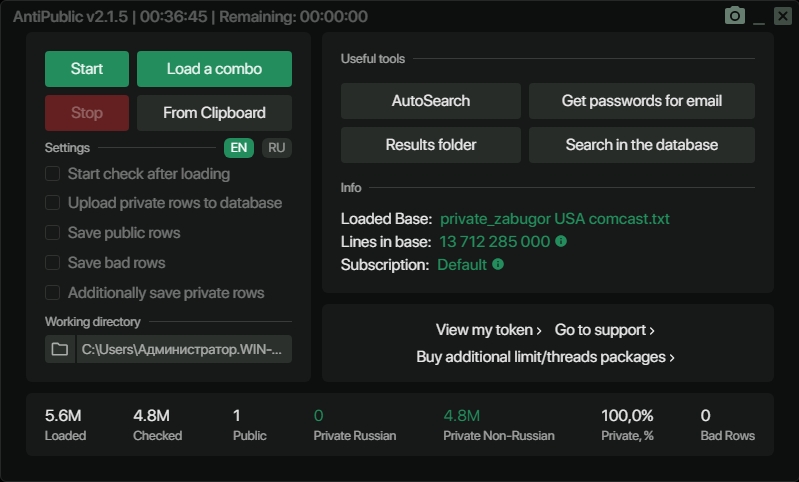Check the Save public rows option
799x482 pixels.
pyautogui.click(x=52, y=233)
